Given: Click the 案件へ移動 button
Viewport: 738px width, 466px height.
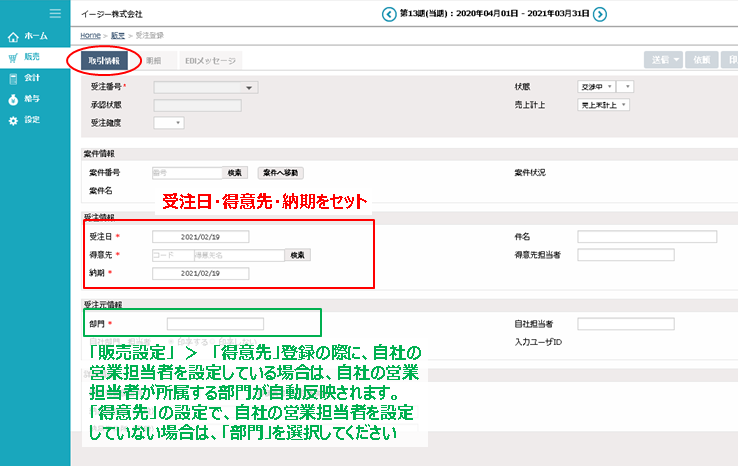Looking at the screenshot, I should [281, 173].
